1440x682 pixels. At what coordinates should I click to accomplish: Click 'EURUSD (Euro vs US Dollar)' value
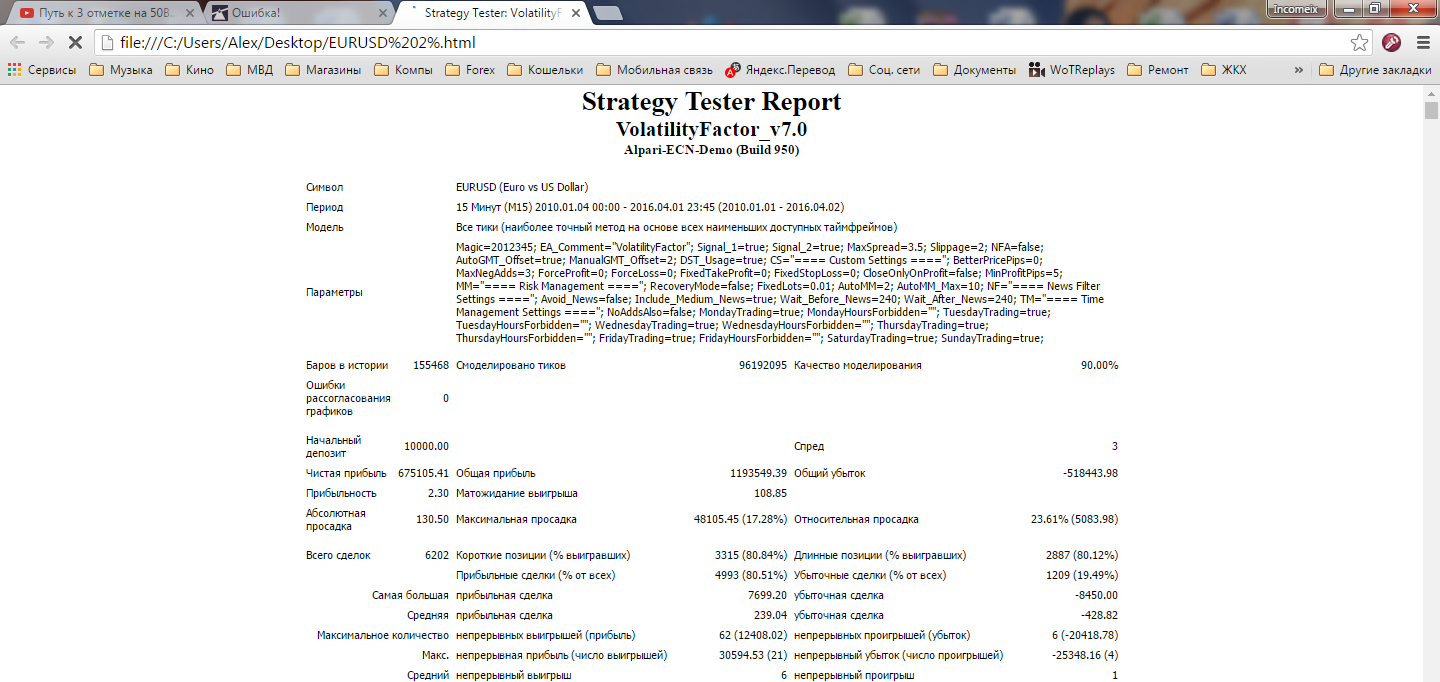pos(522,187)
